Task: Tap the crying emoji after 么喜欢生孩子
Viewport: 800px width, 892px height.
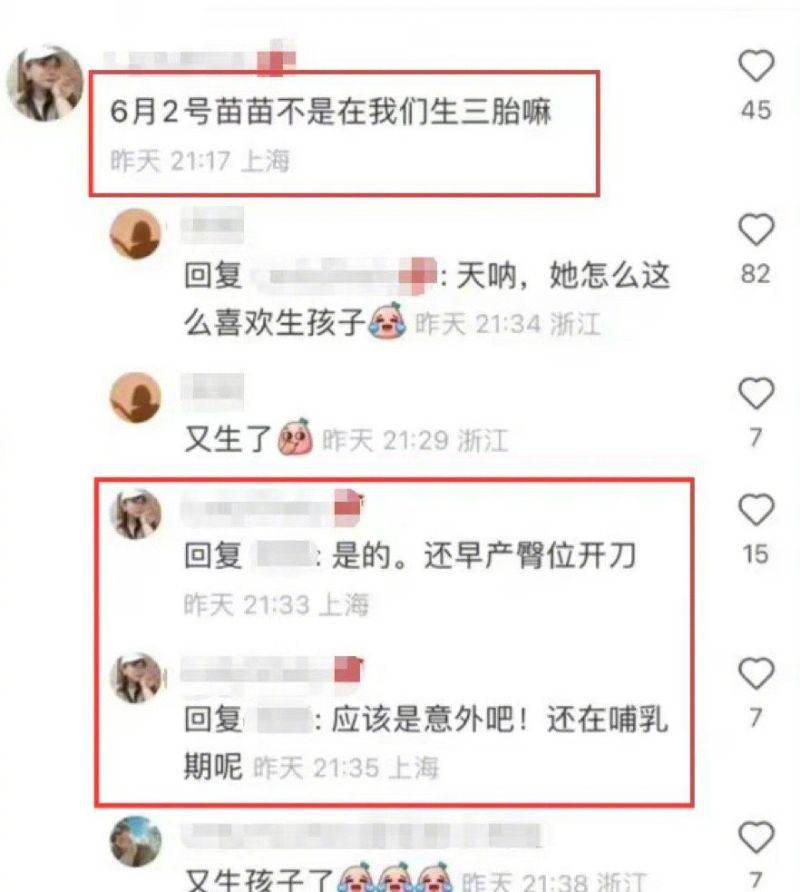Action: 387,321
